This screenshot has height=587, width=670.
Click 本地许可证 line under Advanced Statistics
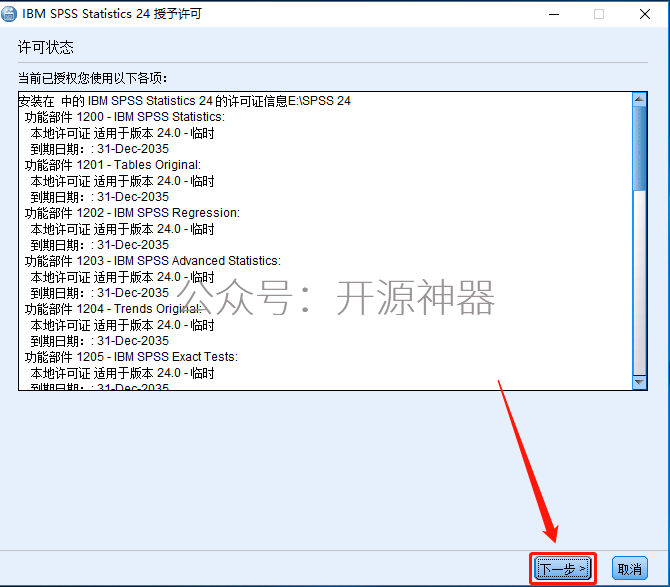click(x=122, y=277)
